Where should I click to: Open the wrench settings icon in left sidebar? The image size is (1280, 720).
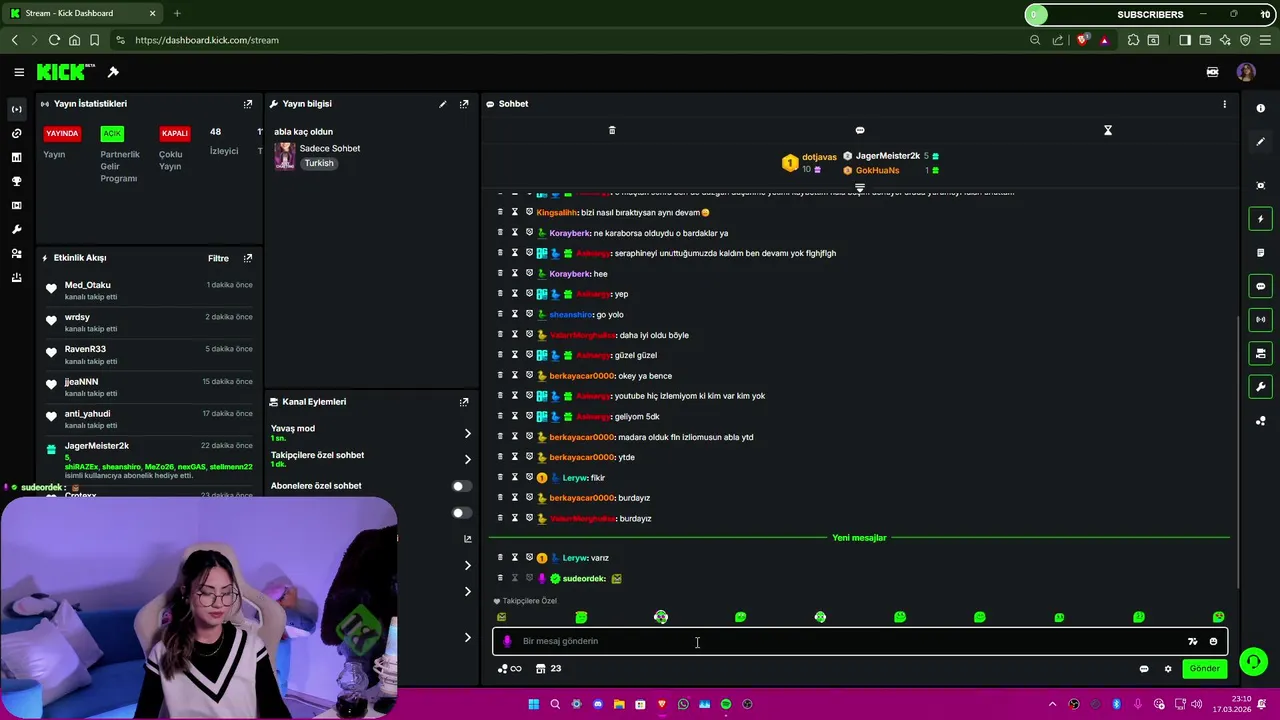point(16,229)
